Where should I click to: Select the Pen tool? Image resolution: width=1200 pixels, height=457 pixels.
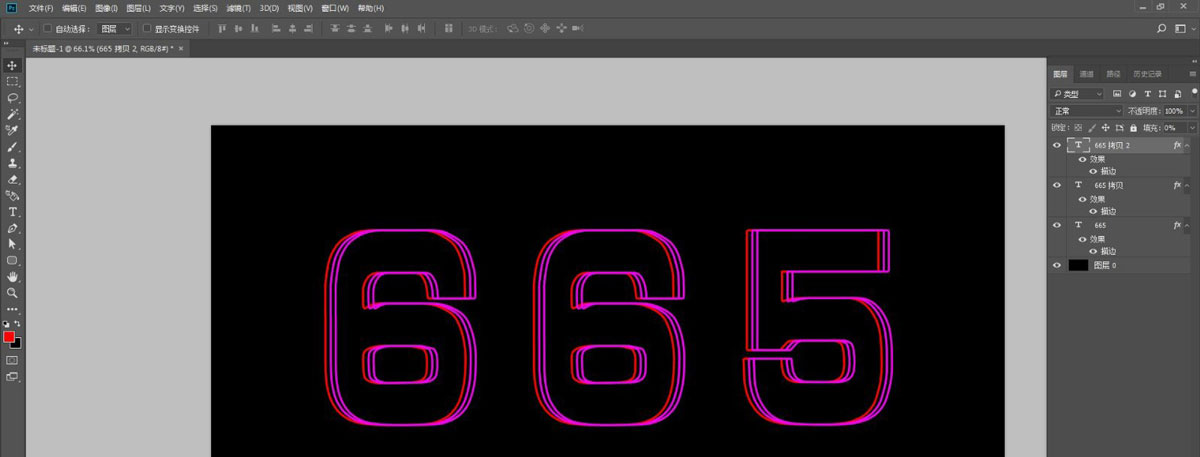click(x=13, y=228)
